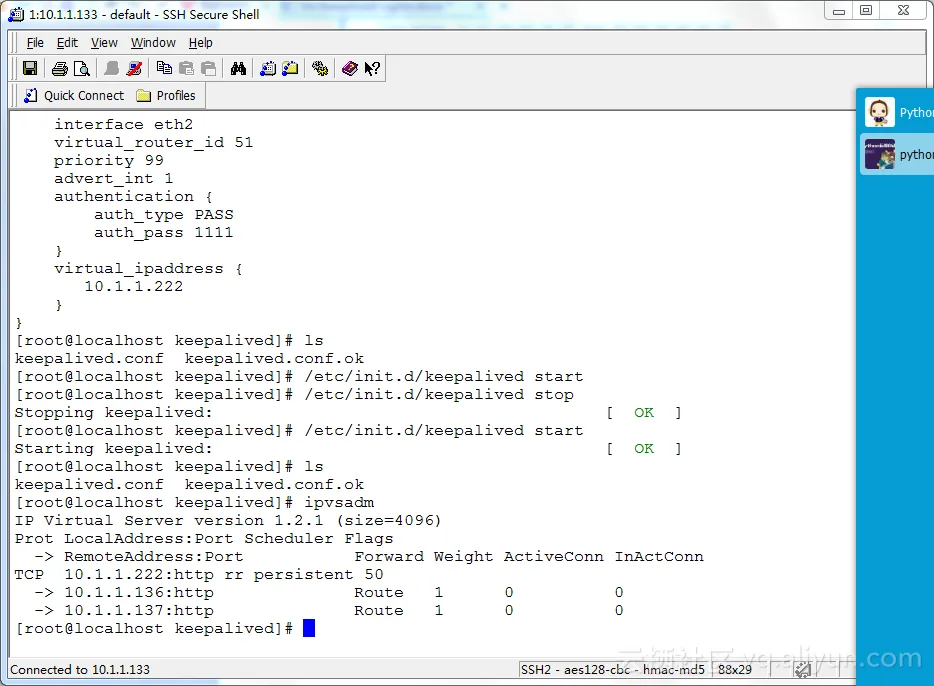Click the terminal cursor at the prompt

pyautogui.click(x=309, y=628)
